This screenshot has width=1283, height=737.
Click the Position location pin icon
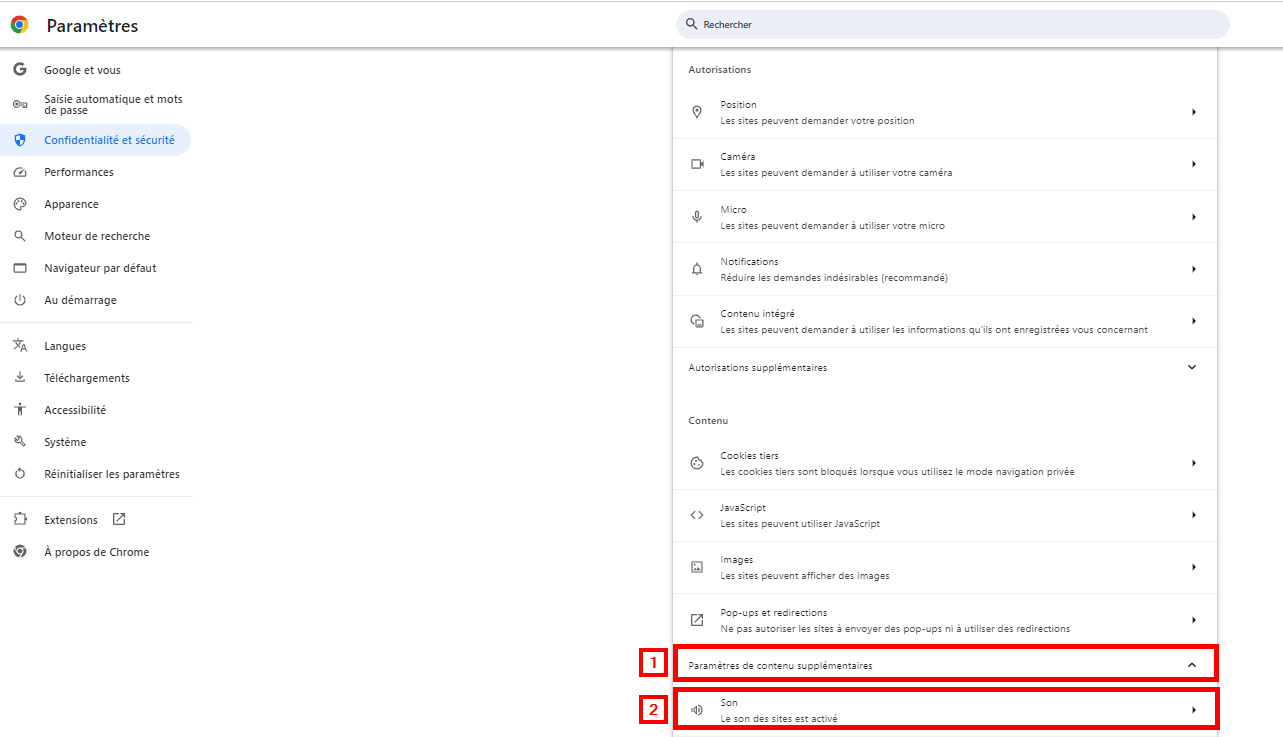pyautogui.click(x=697, y=112)
